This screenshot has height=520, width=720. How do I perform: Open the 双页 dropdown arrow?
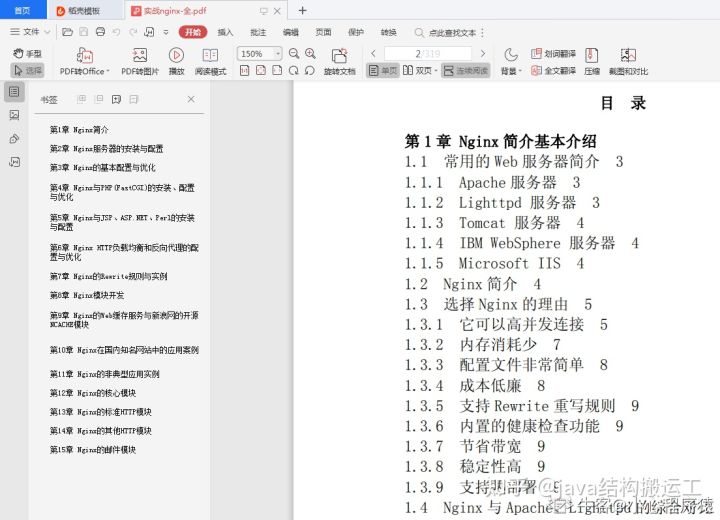[435, 71]
